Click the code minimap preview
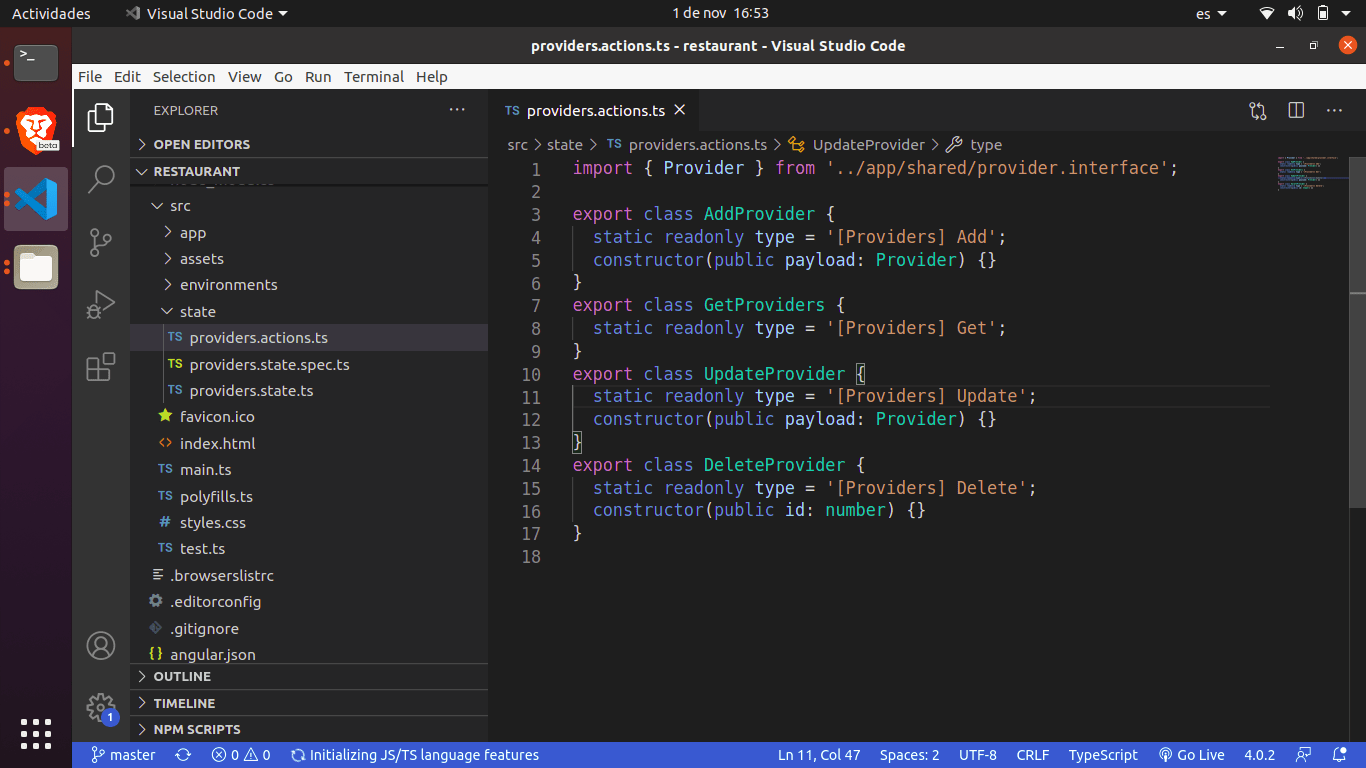1366x768 pixels. [x=1311, y=174]
